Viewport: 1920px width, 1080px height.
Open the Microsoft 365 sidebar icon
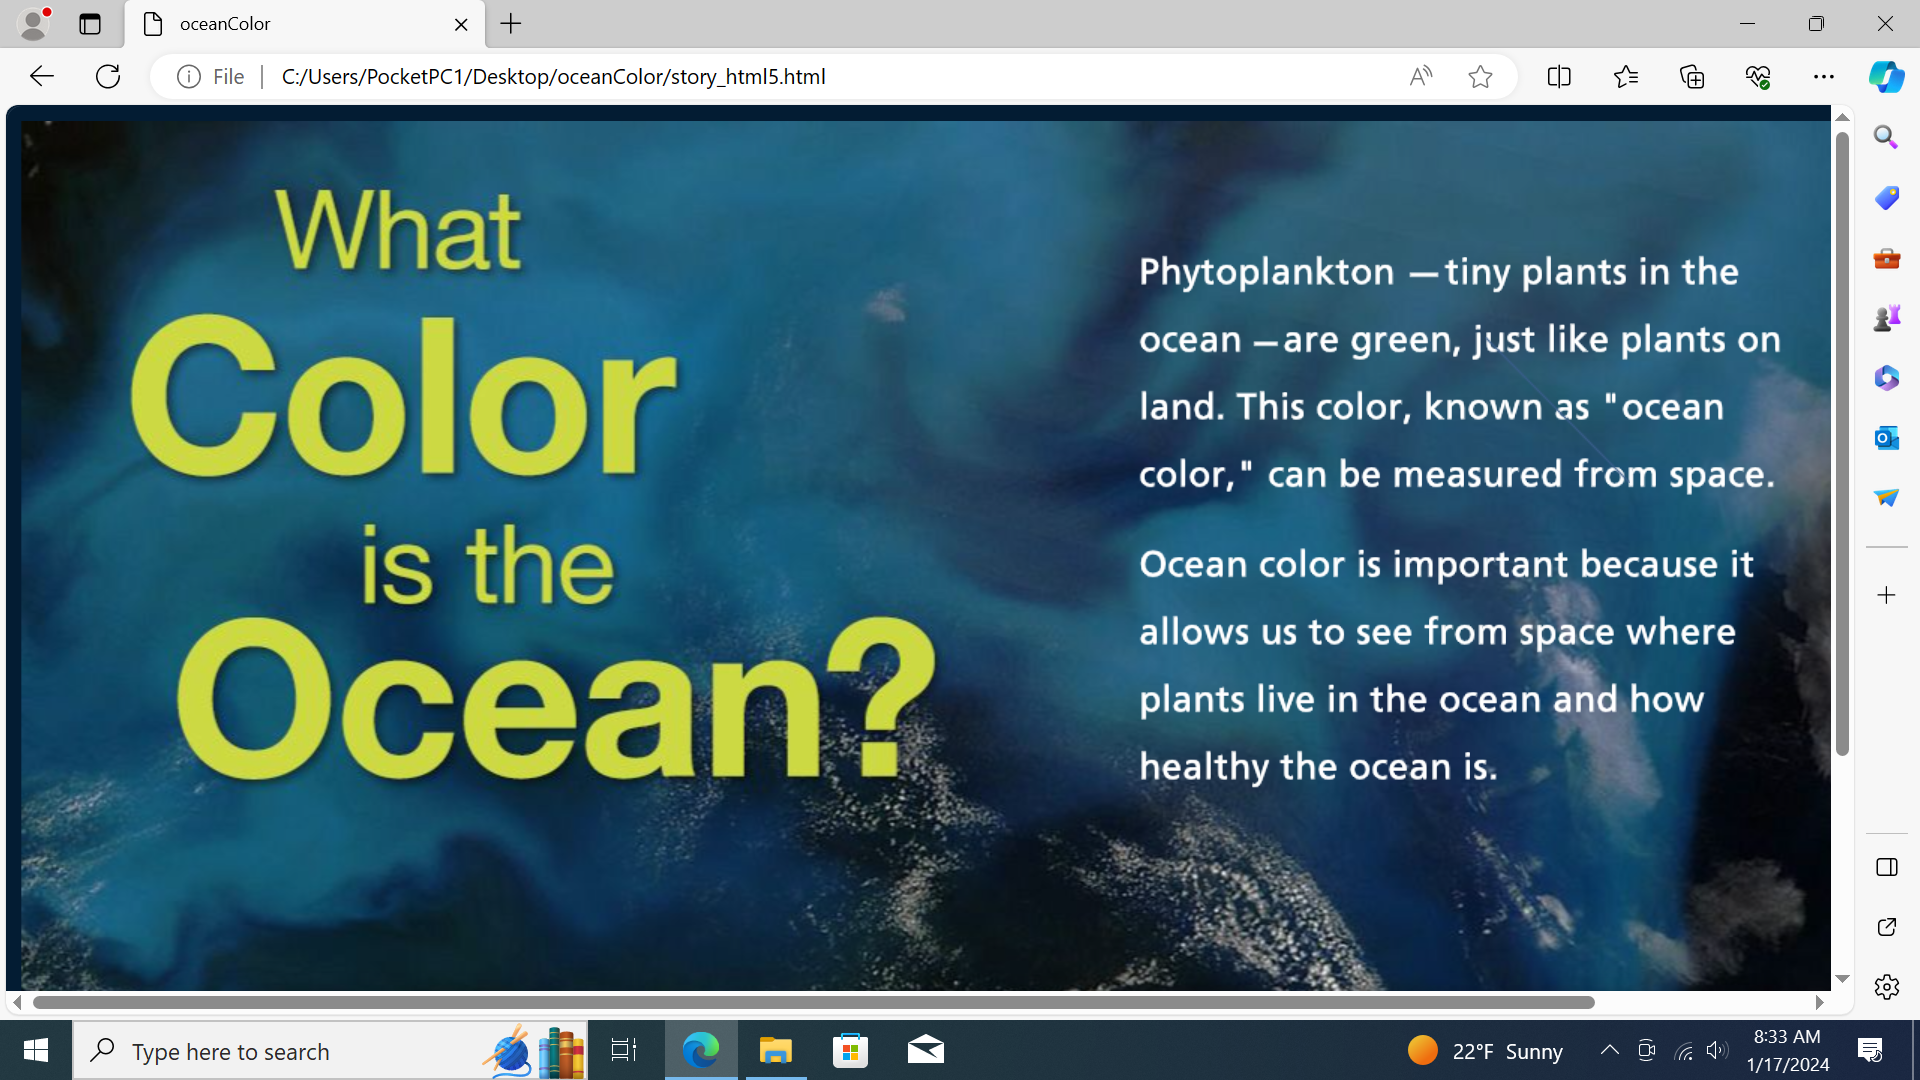click(x=1886, y=378)
